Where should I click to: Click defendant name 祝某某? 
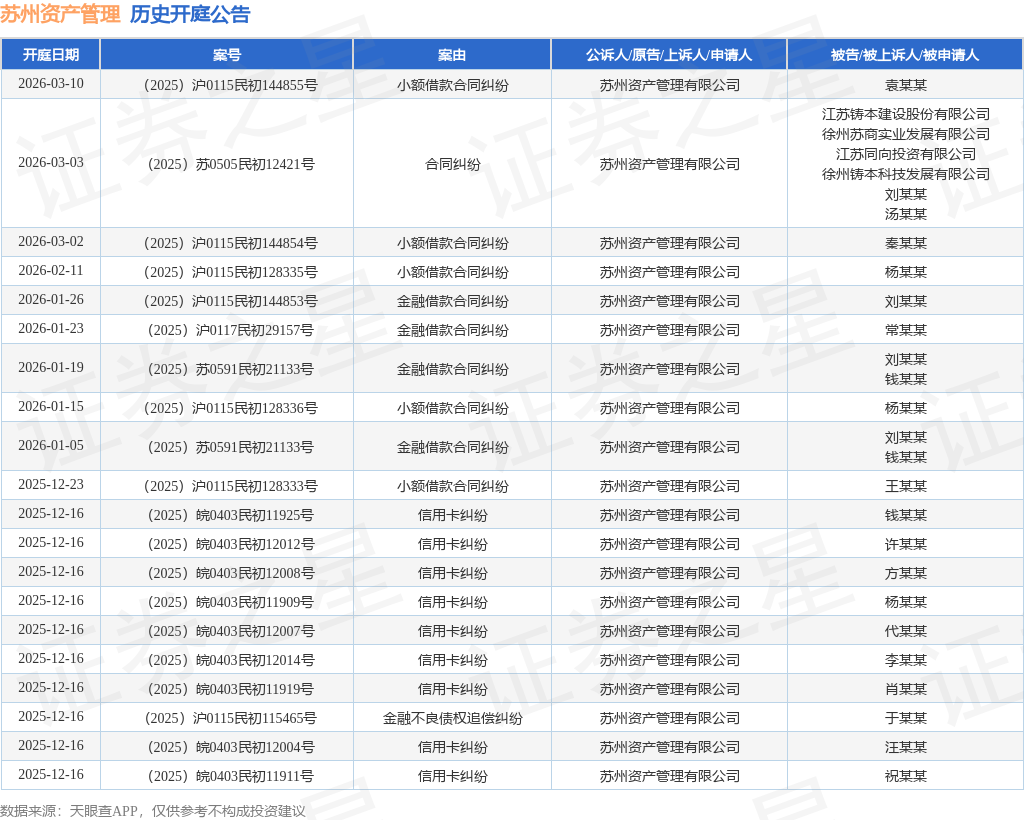tap(906, 776)
